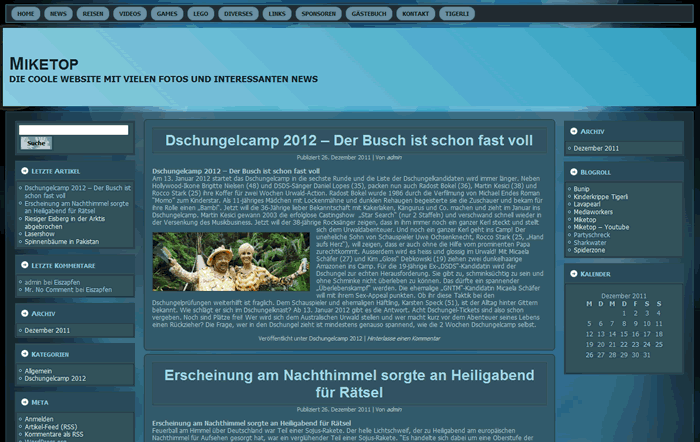Image resolution: width=700 pixels, height=442 pixels.
Task: Click admin author link of second post
Action: [x=394, y=409]
